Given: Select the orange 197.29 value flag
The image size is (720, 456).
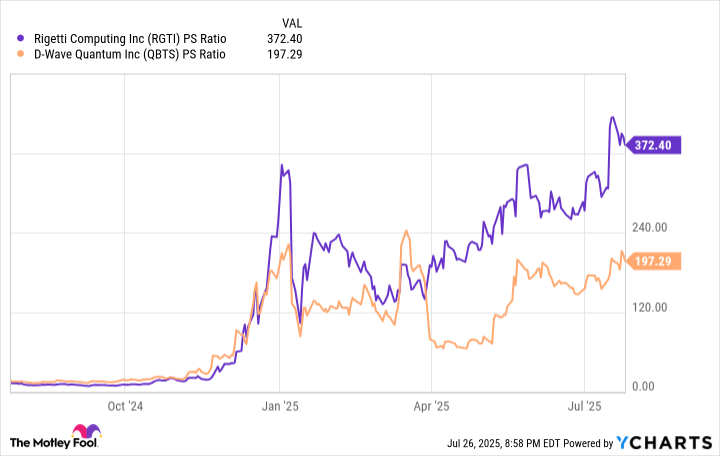Looking at the screenshot, I should [x=656, y=261].
